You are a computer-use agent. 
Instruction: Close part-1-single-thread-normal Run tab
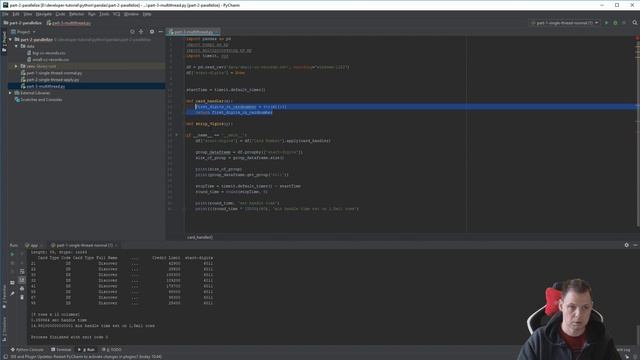point(116,245)
